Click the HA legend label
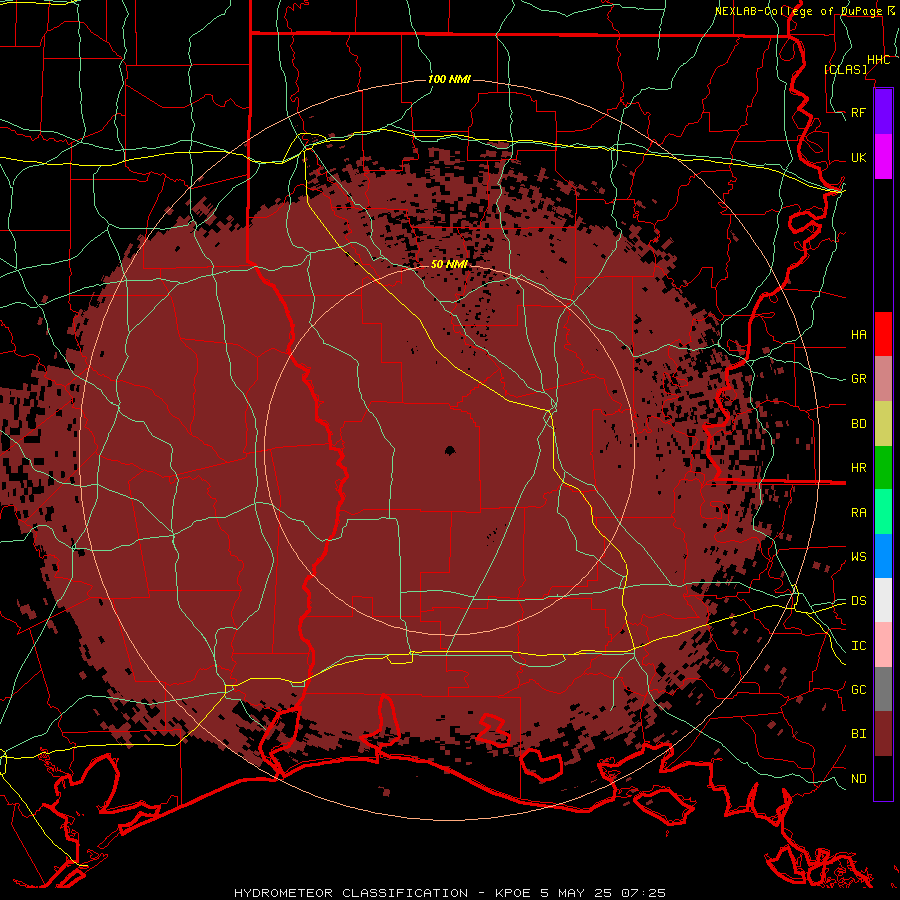 tap(859, 335)
